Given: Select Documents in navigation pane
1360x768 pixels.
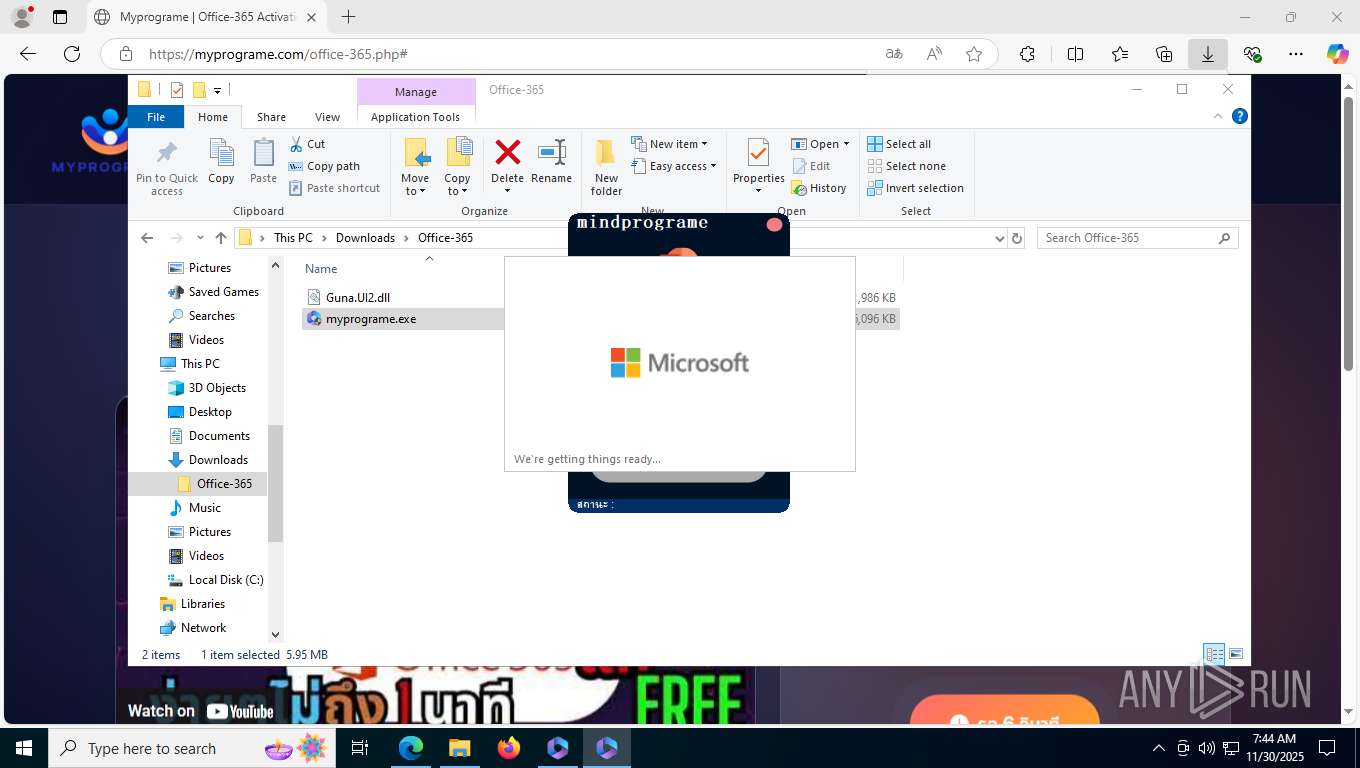Looking at the screenshot, I should pos(219,436).
